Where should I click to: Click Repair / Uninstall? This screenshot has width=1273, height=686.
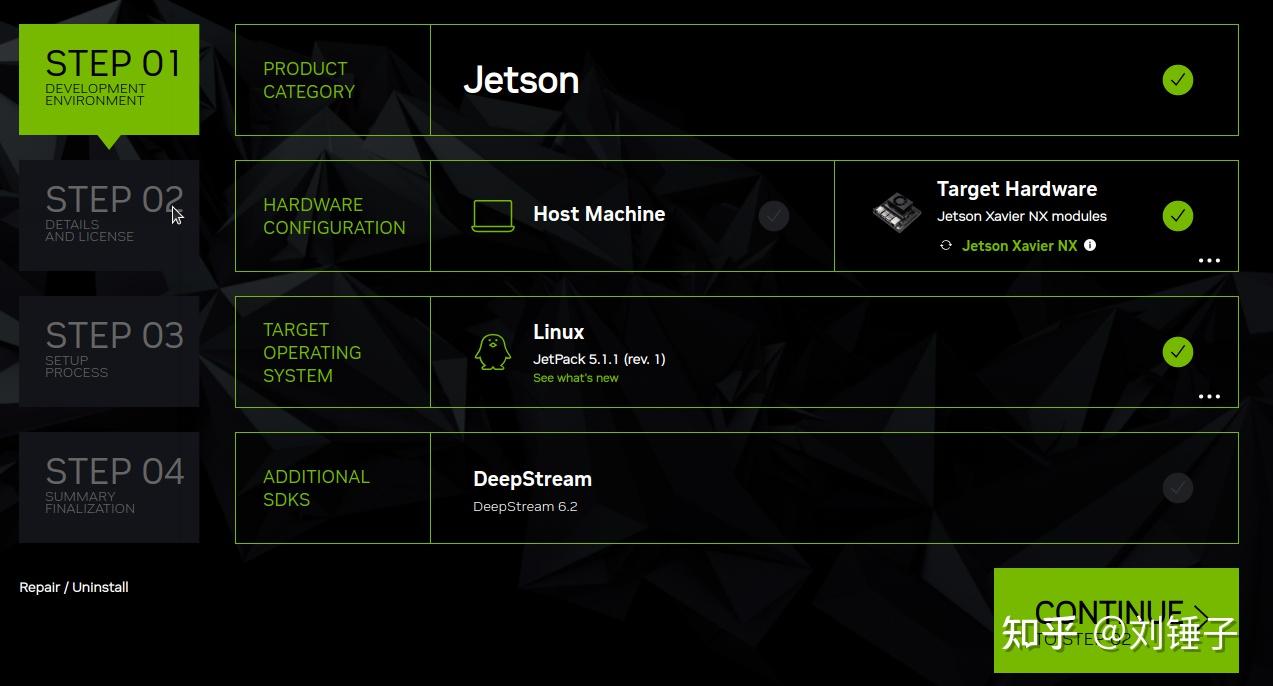[73, 587]
